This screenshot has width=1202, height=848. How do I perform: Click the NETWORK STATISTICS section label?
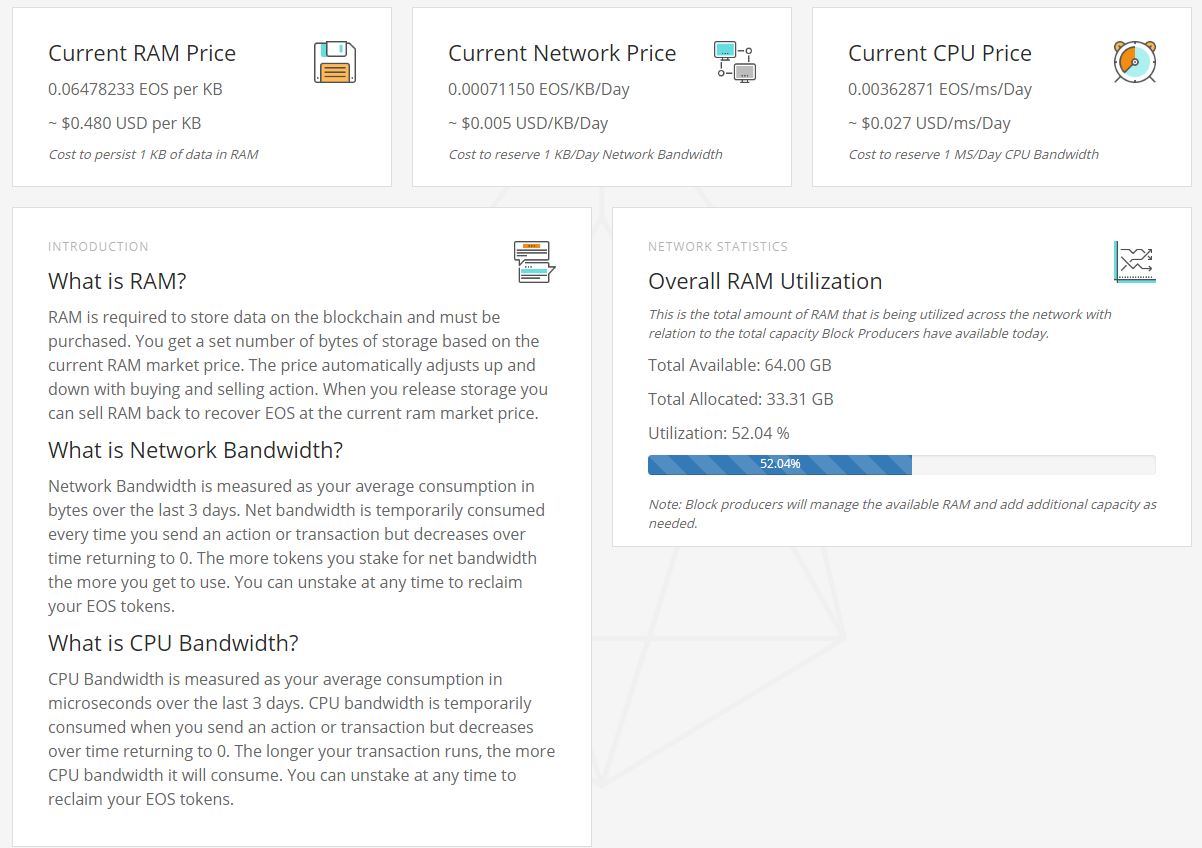[718, 246]
